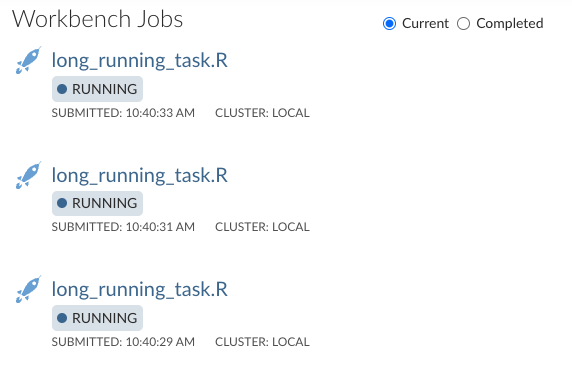
Task: Click CLUSTER: LOCAL of the middle job
Action: (262, 227)
